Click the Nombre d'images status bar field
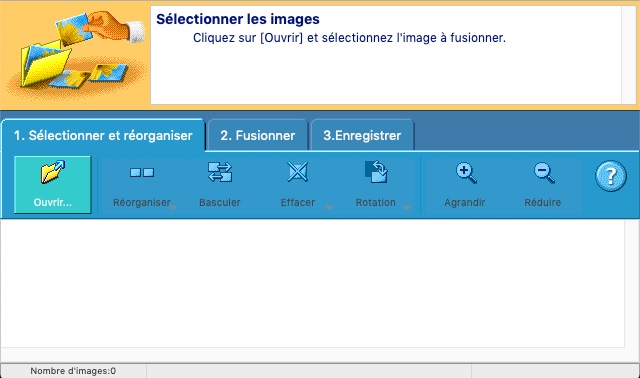 pos(73,371)
